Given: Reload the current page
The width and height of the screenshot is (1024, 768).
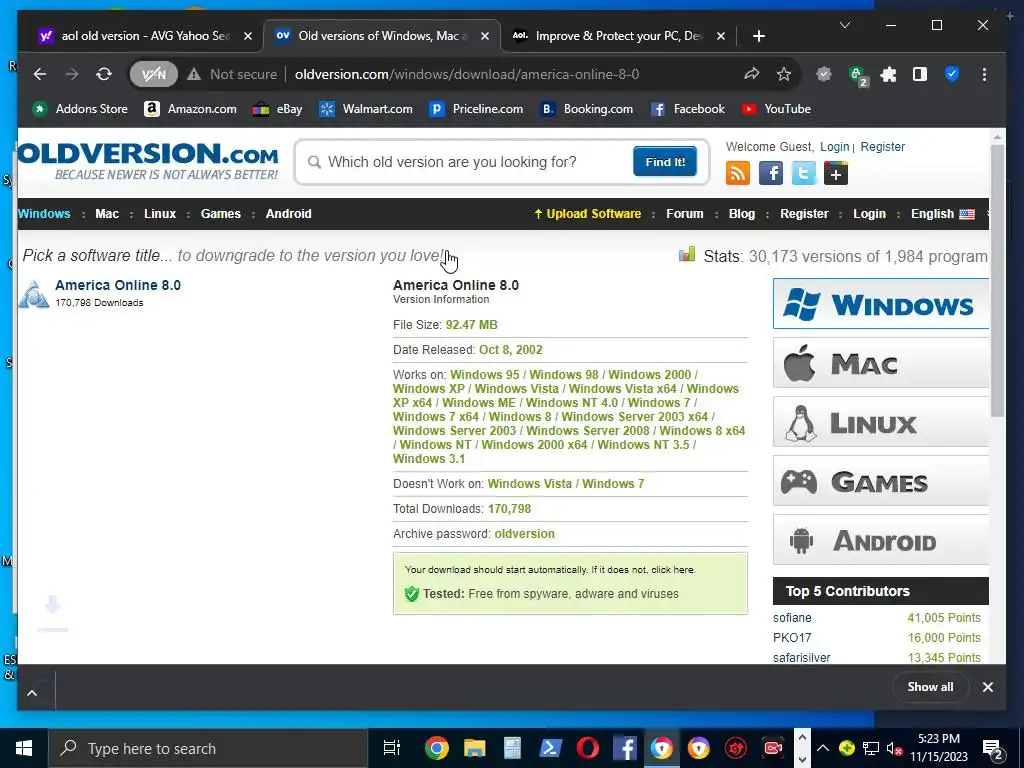Looking at the screenshot, I should click(x=104, y=74).
